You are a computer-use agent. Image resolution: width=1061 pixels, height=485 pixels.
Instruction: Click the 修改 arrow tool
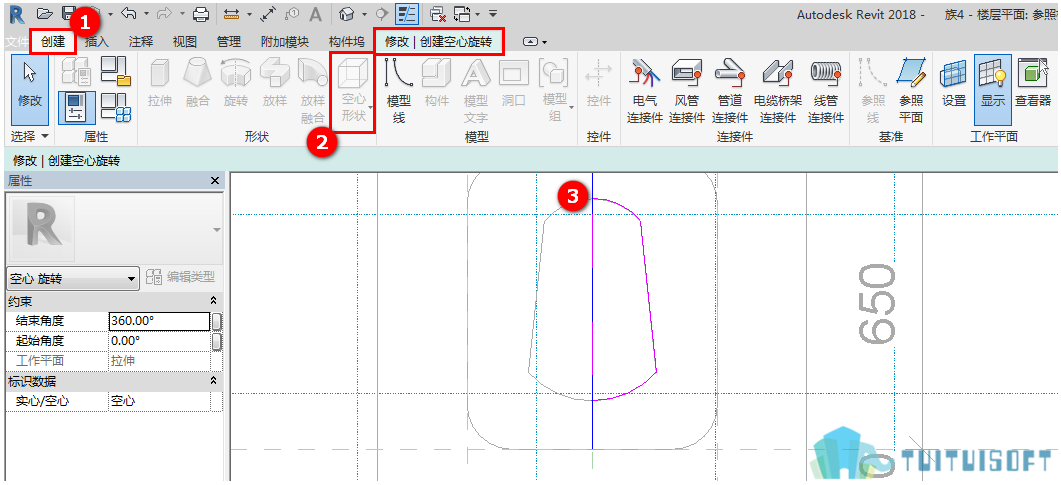[x=30, y=89]
